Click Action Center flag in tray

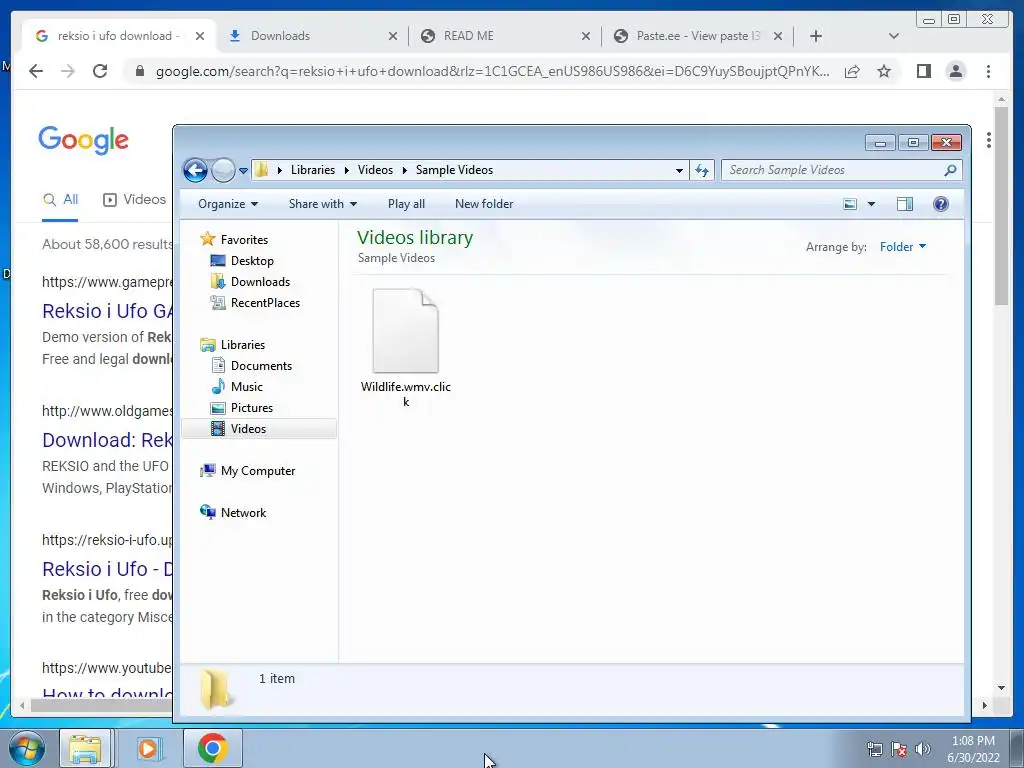[899, 749]
